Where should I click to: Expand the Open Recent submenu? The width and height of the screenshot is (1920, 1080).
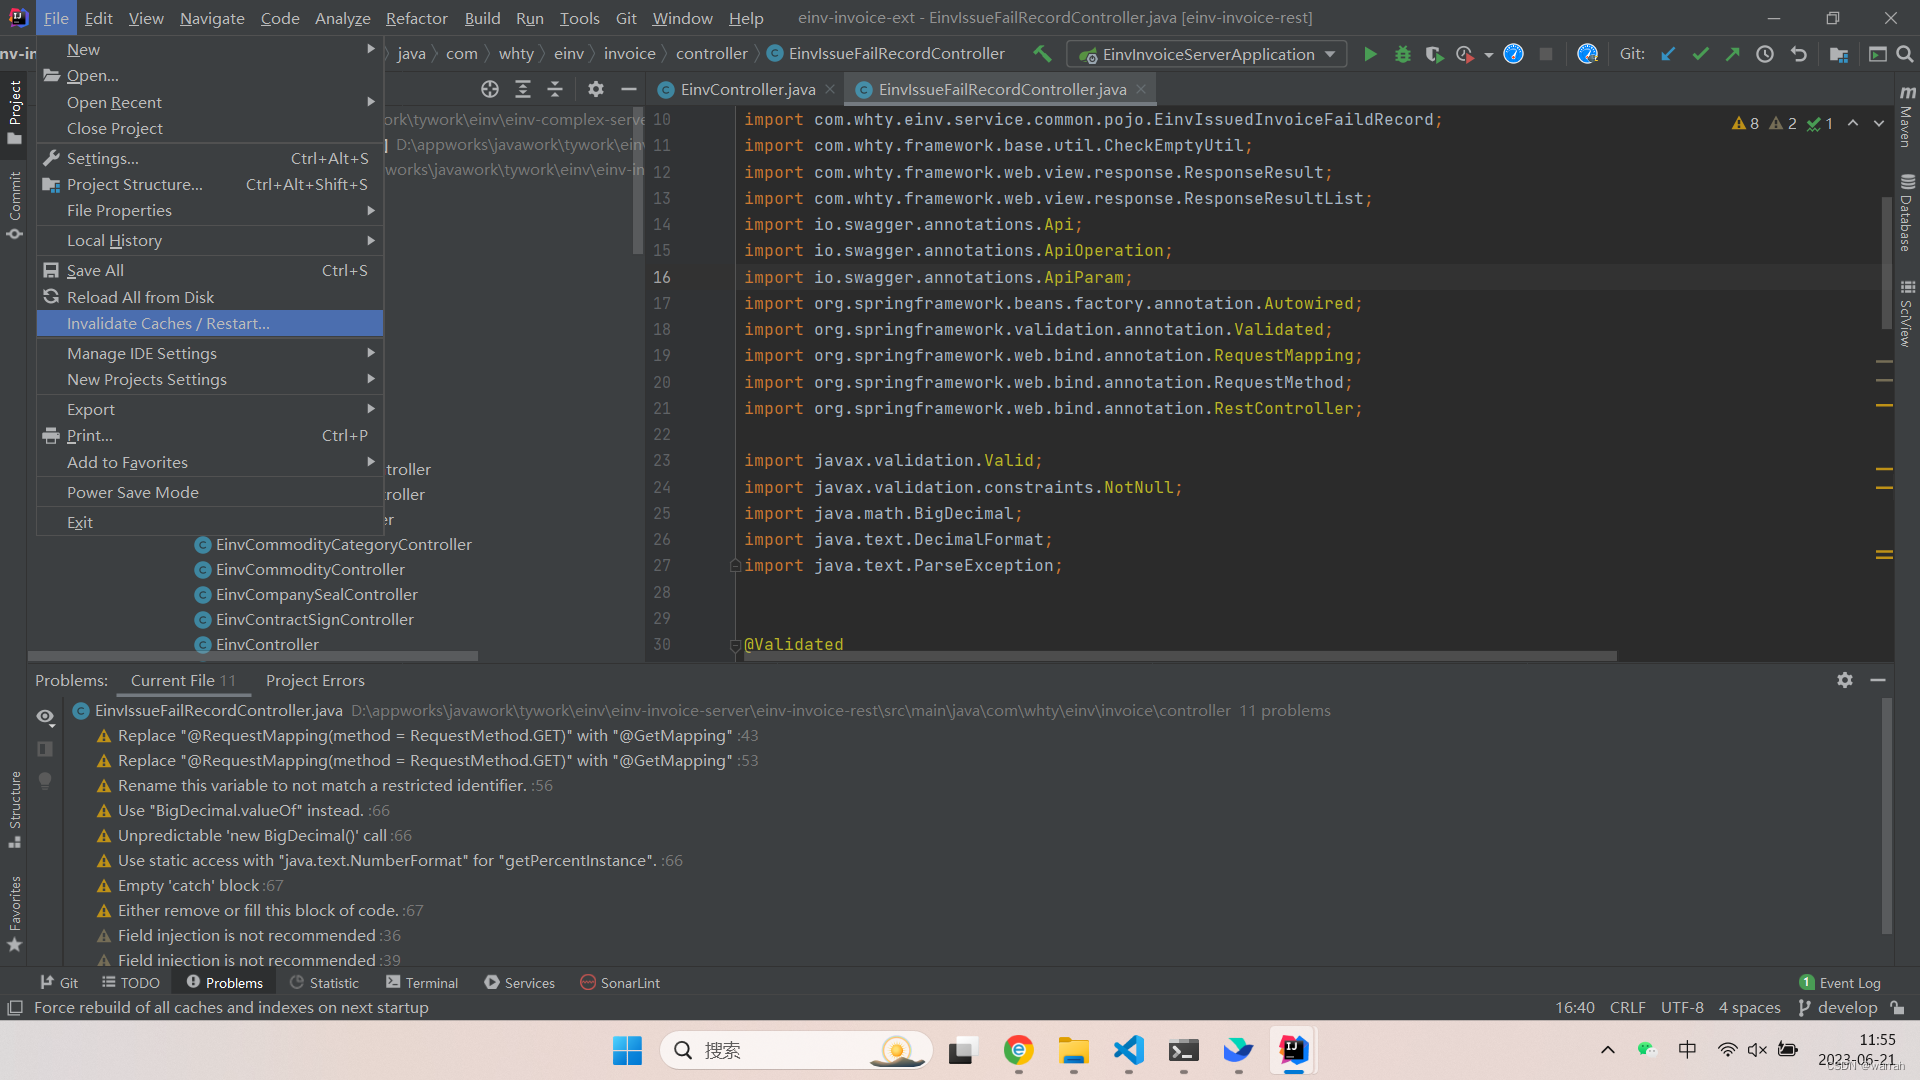[210, 102]
